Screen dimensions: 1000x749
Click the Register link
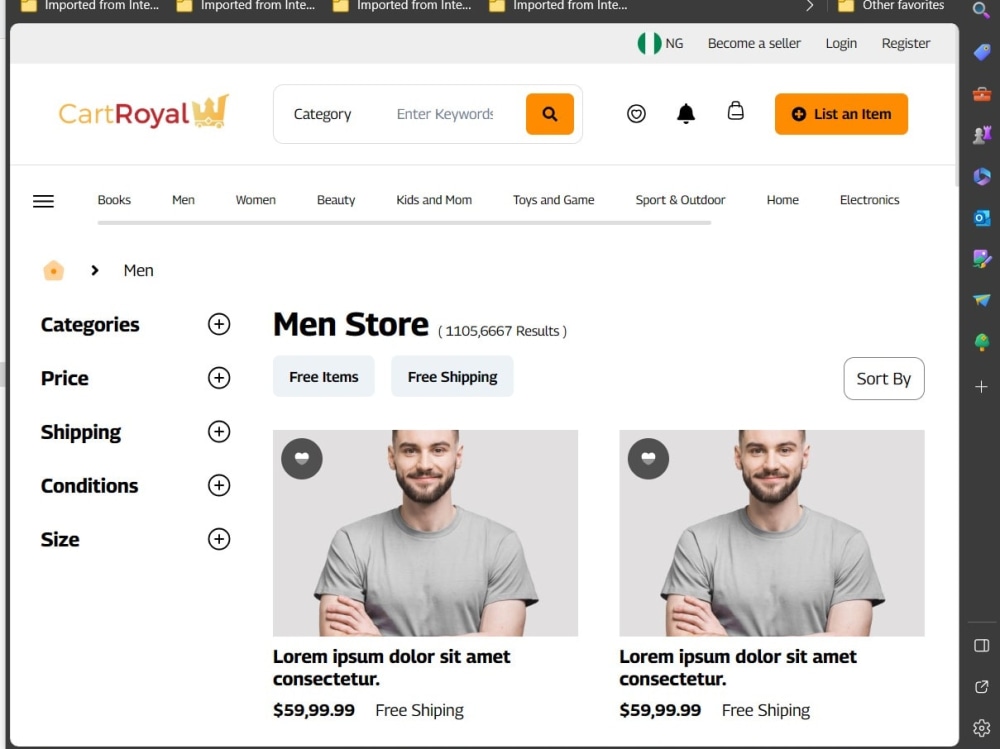point(906,43)
